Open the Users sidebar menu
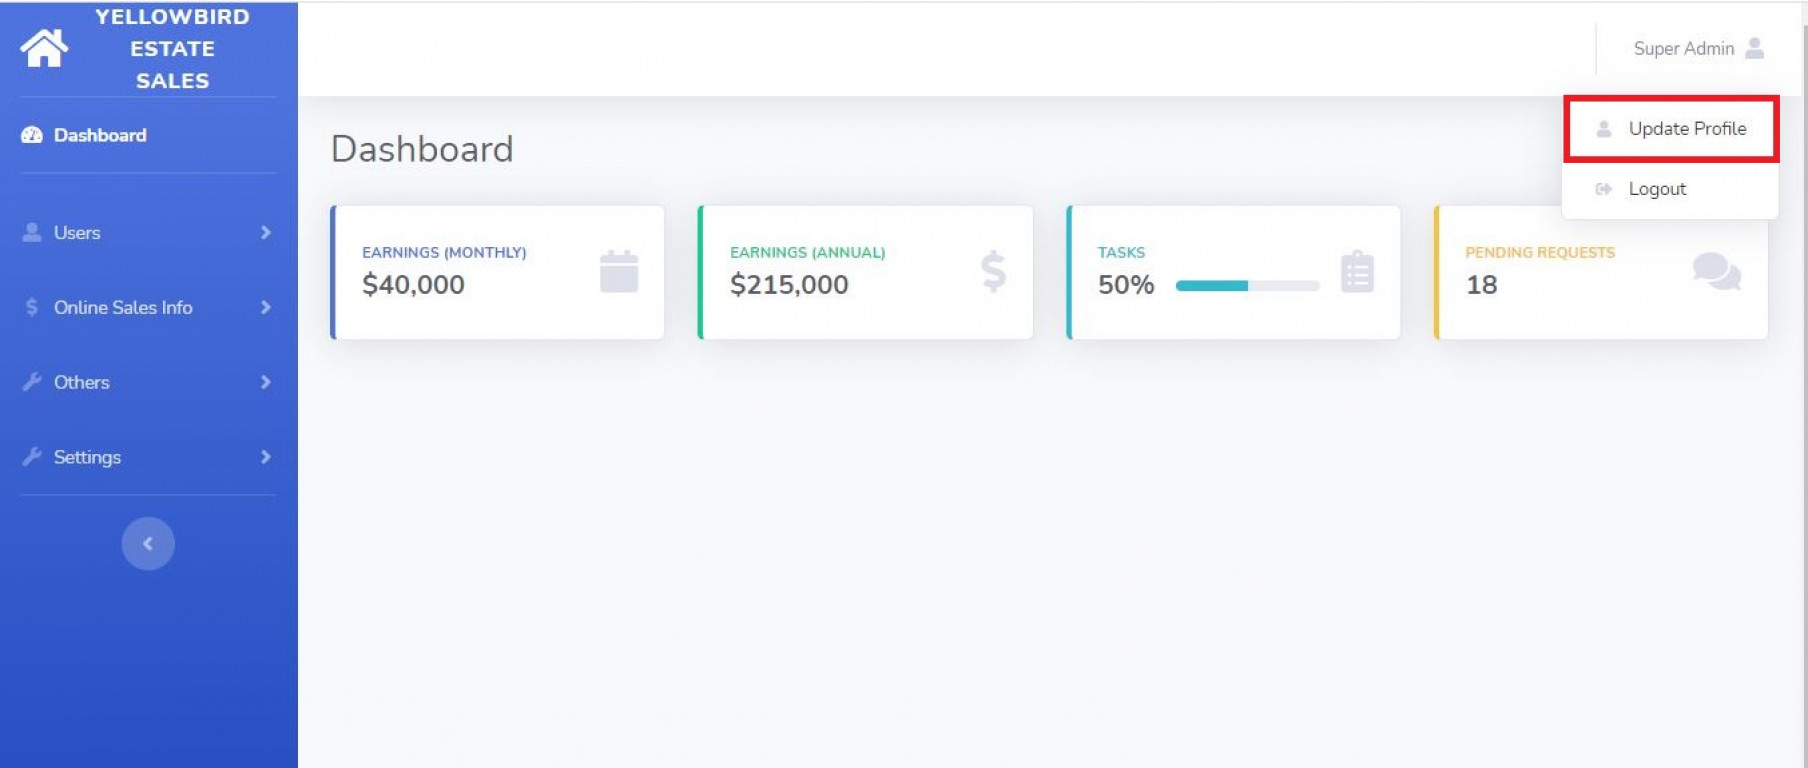 (148, 232)
